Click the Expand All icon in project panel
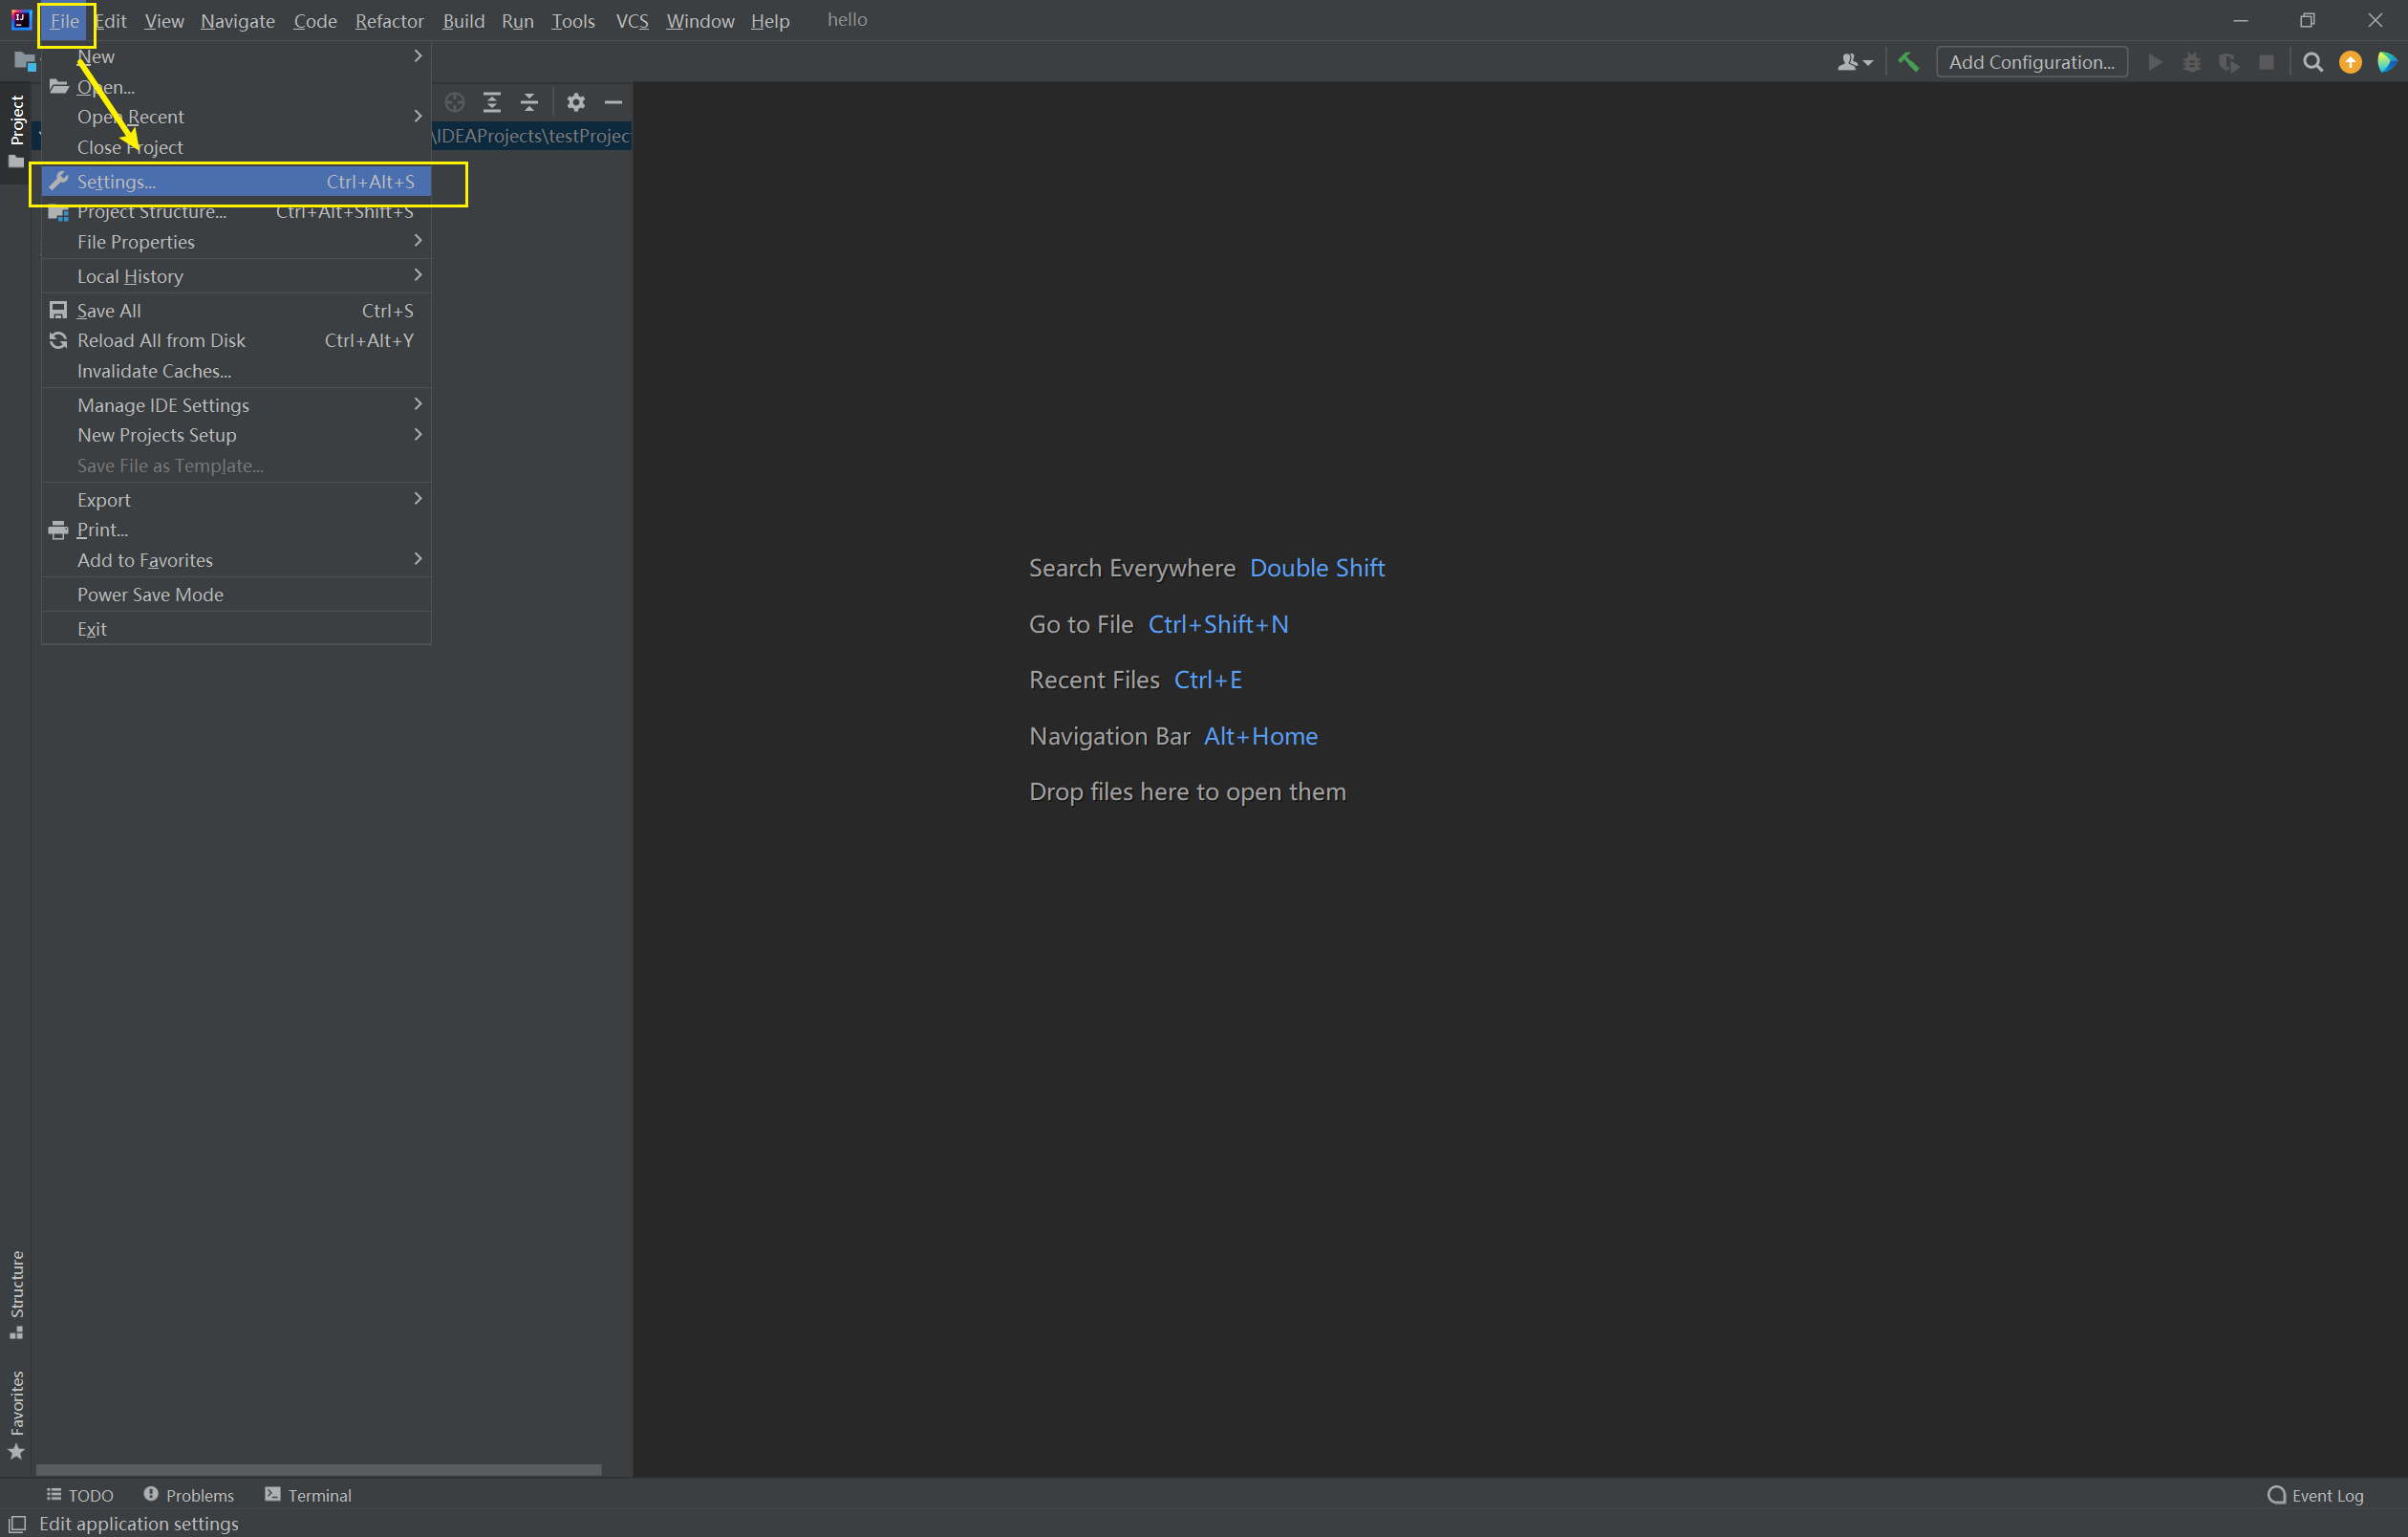Screen dimensions: 2408x1537 point(492,102)
